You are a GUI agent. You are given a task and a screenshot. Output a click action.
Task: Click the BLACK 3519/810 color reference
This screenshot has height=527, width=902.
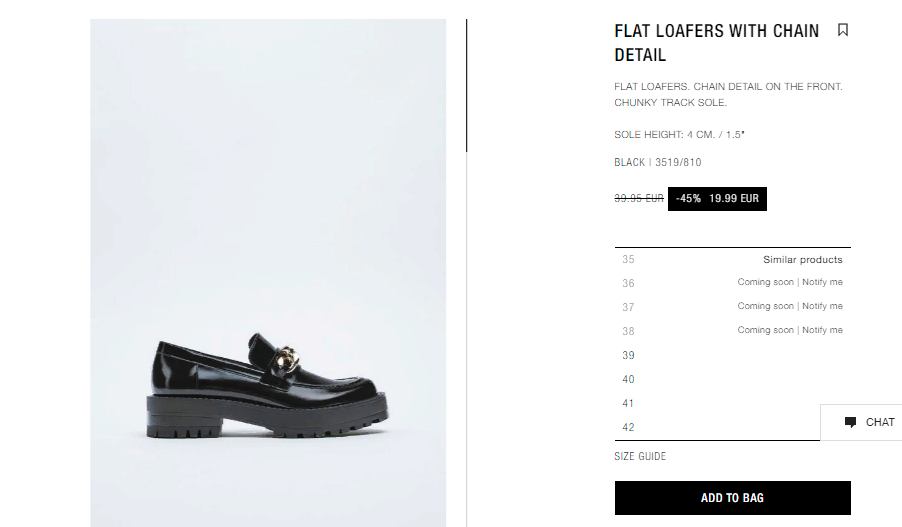[x=658, y=162]
